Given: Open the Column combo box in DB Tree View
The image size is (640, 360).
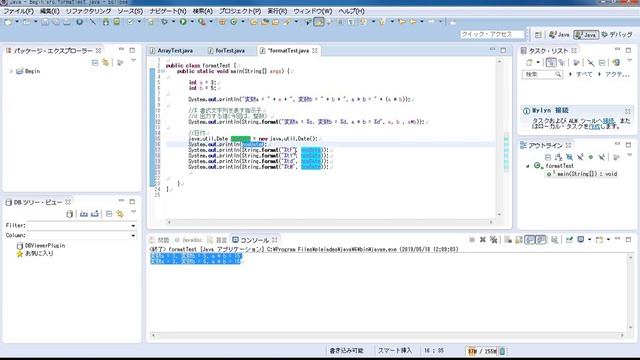Looking at the screenshot, I should point(82,235).
